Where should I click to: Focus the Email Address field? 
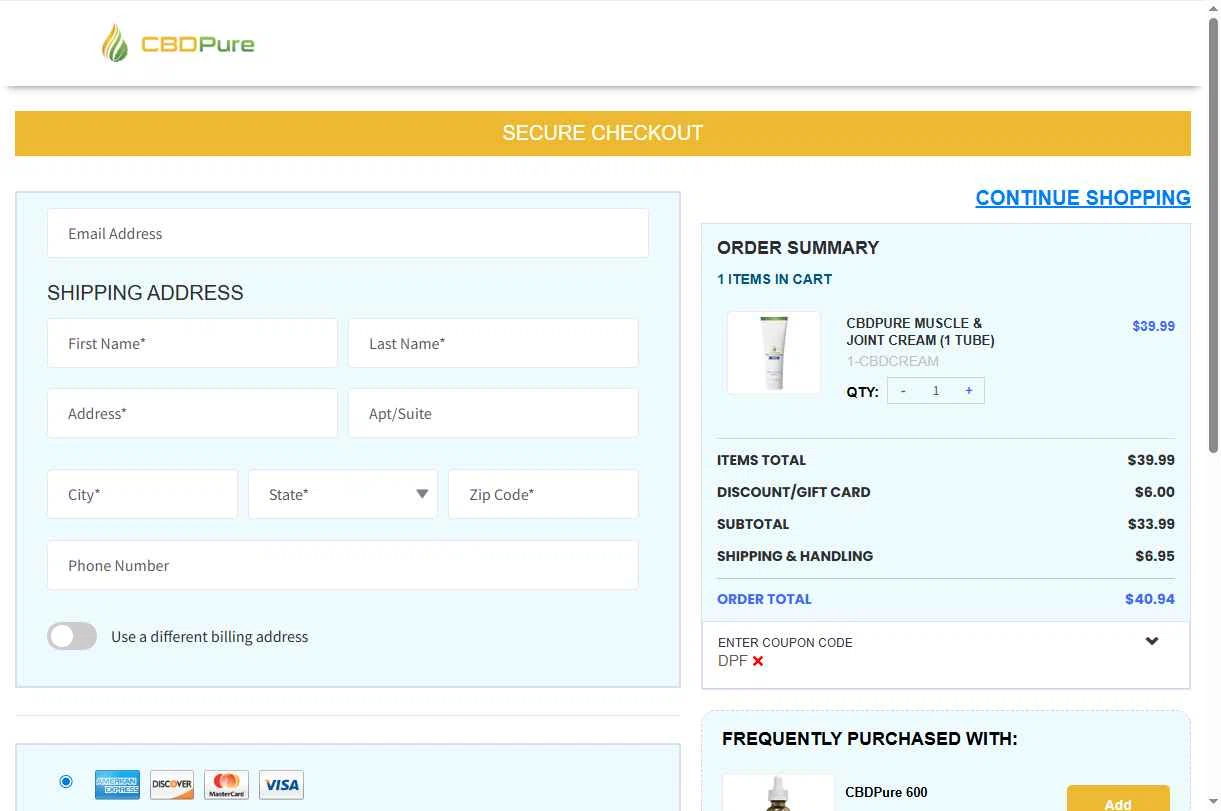pos(348,233)
